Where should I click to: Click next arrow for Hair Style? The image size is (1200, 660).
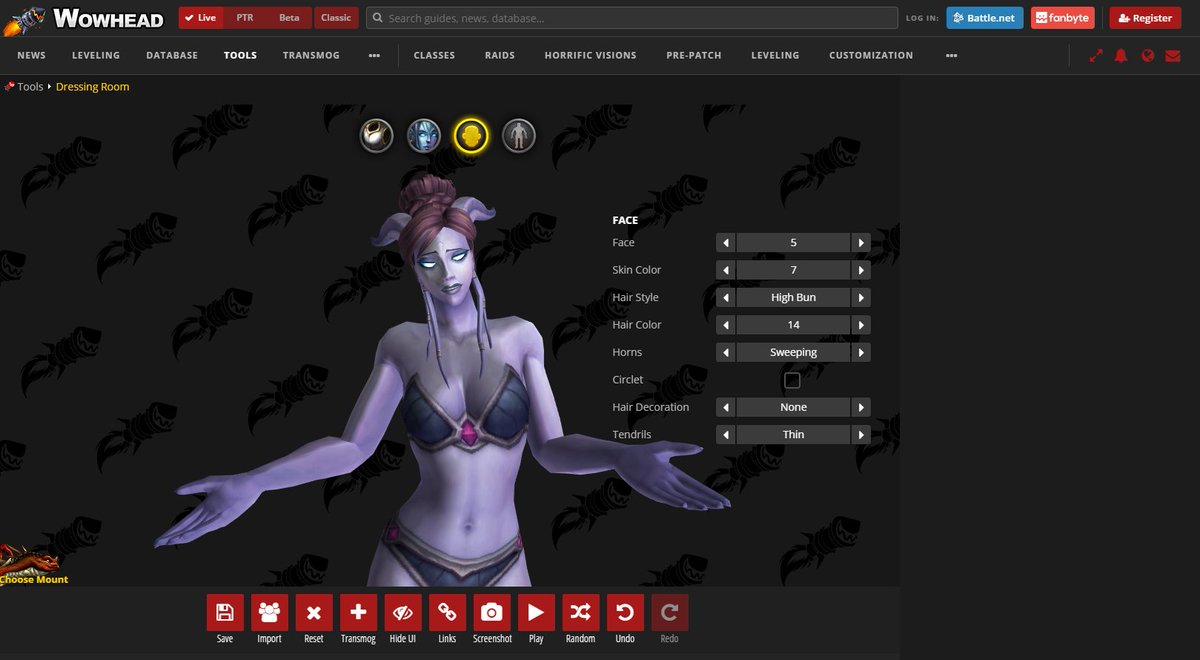pos(861,298)
